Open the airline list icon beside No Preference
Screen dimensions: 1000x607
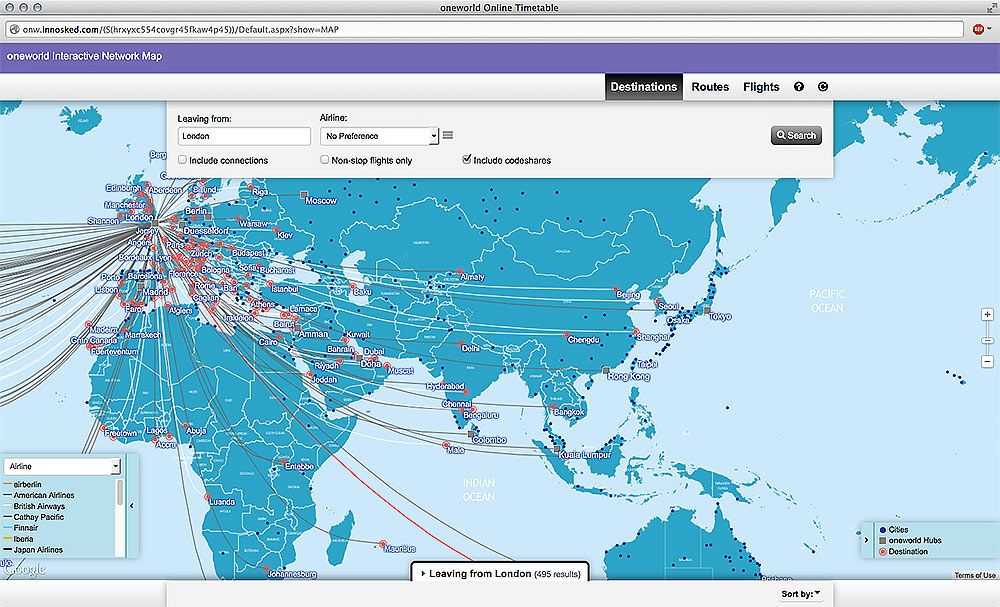coord(448,135)
